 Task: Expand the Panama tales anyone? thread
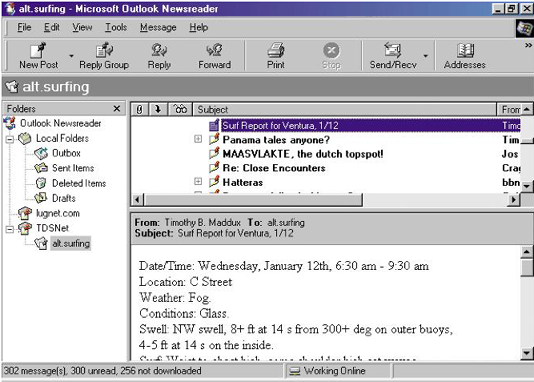198,139
